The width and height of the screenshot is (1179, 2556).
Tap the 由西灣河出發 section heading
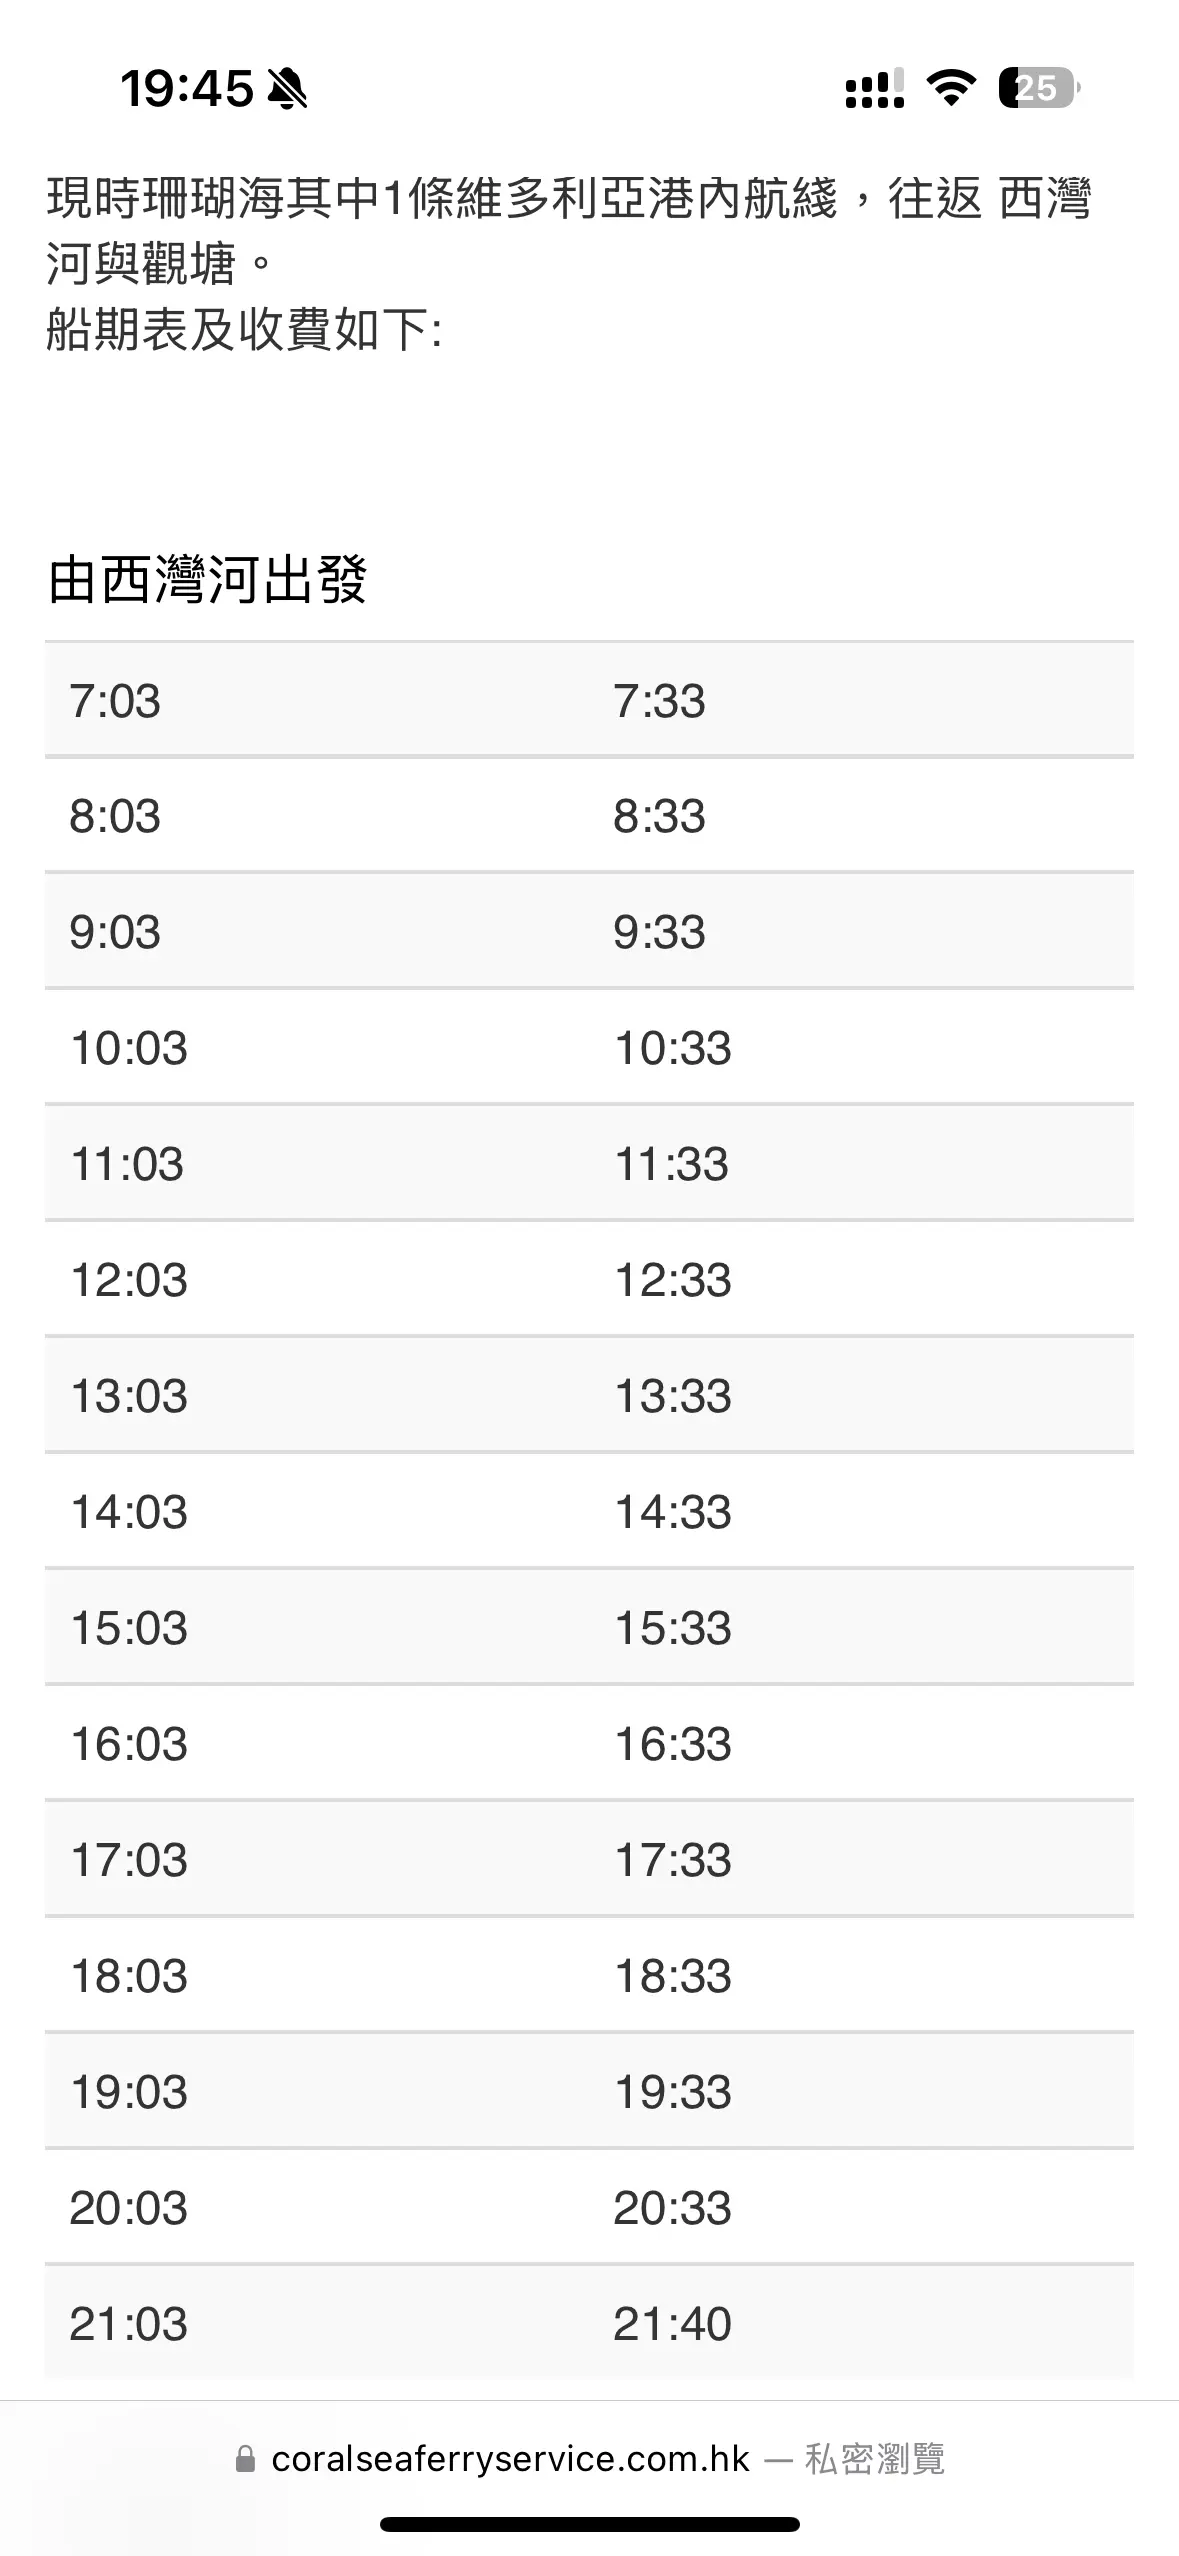[208, 580]
